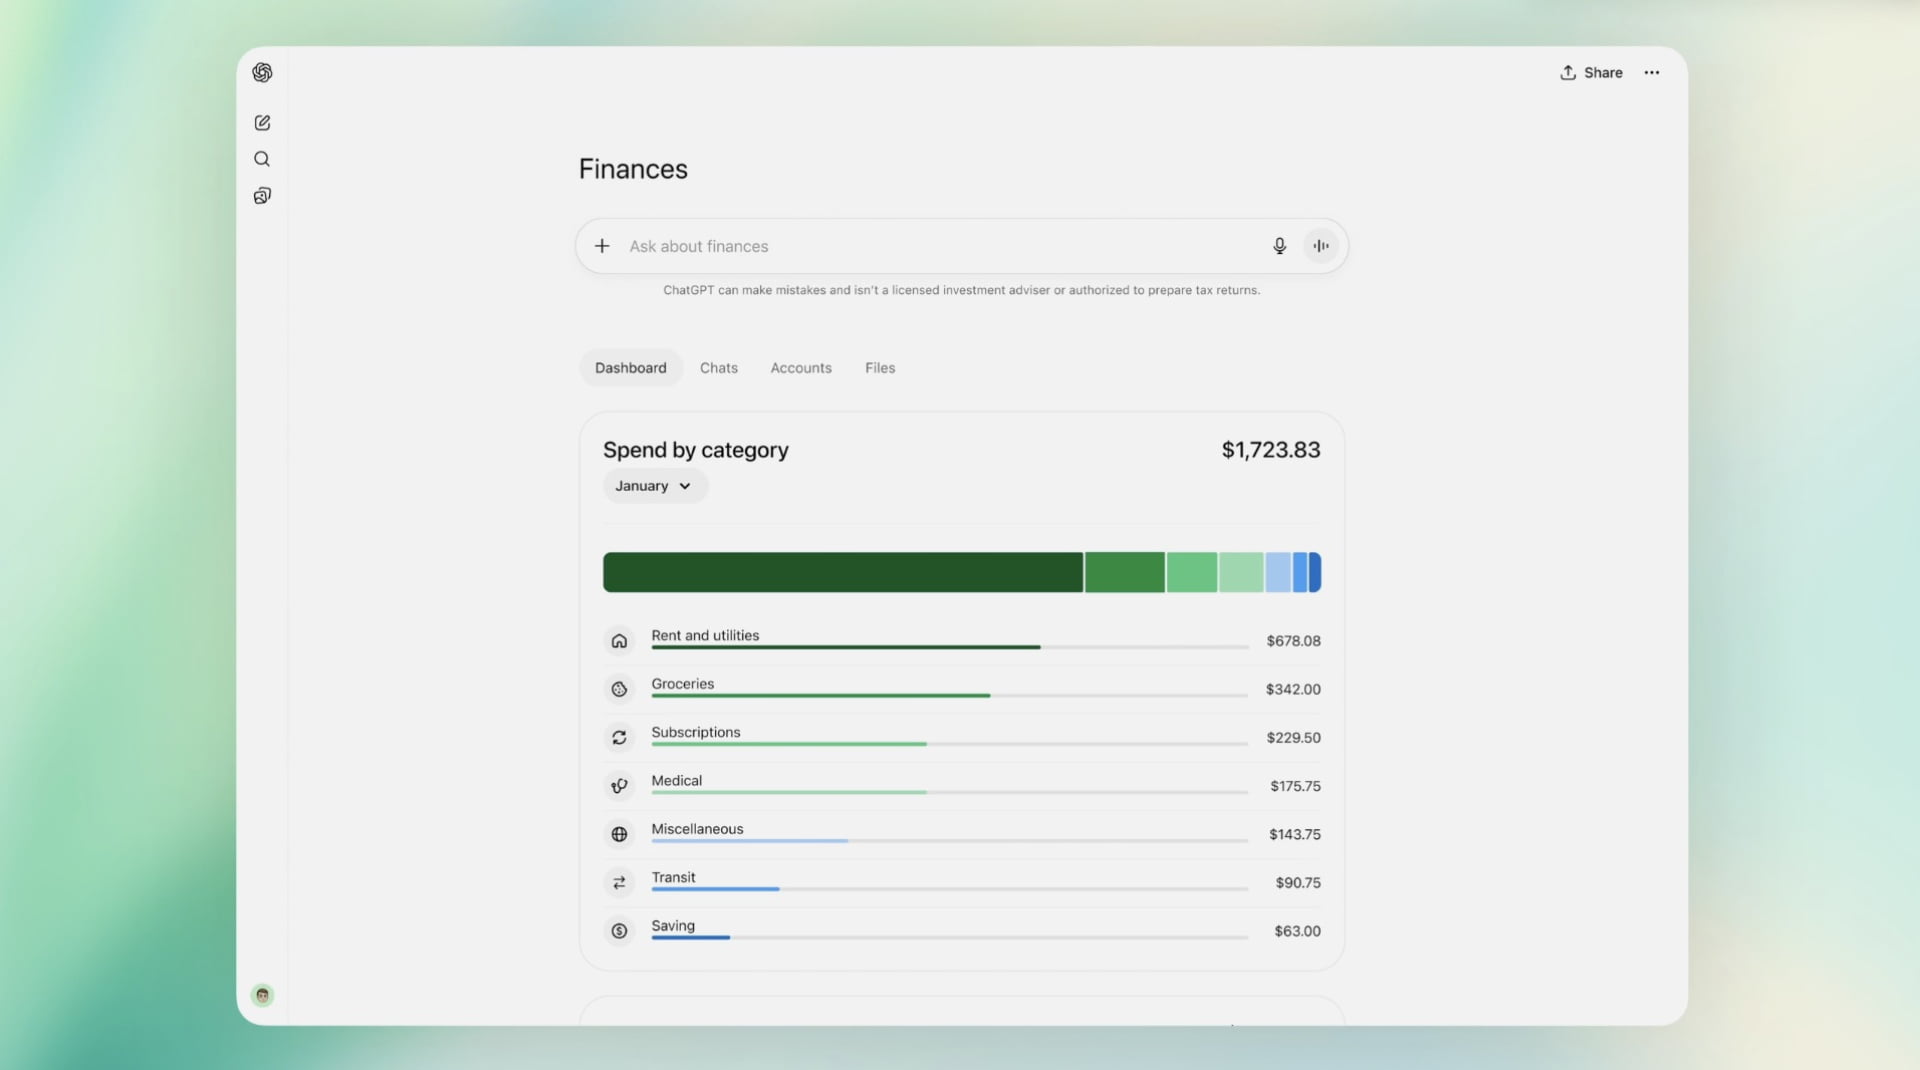Open the library images icon in sidebar
The height and width of the screenshot is (1070, 1920).
click(262, 196)
